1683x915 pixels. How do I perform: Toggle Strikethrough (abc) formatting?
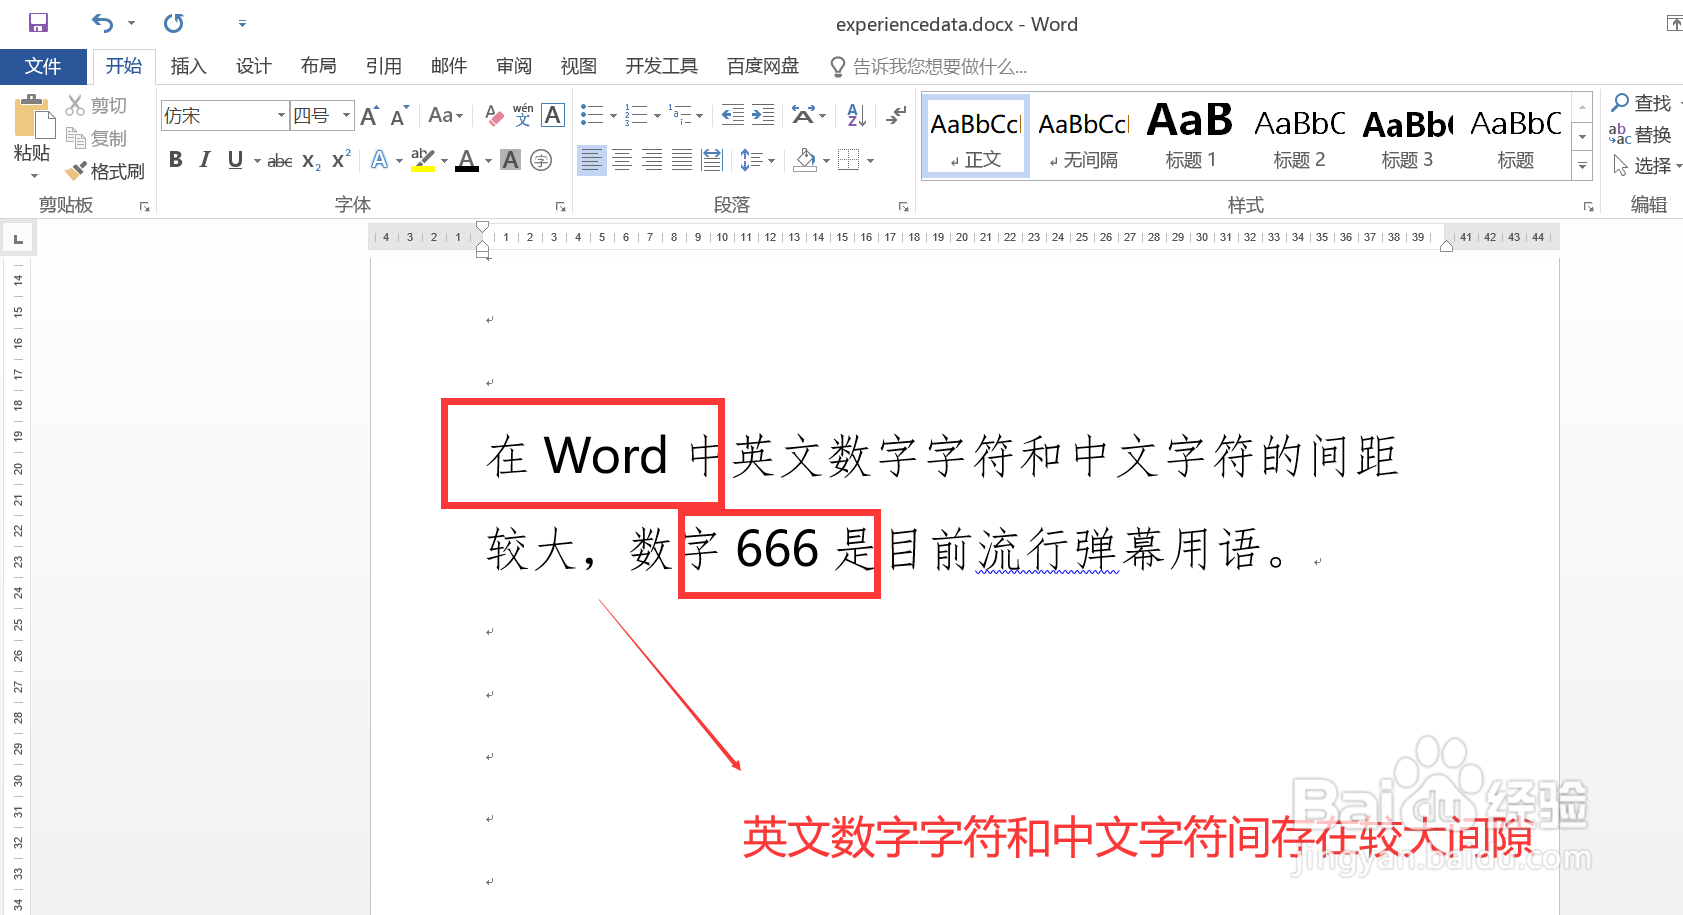280,160
